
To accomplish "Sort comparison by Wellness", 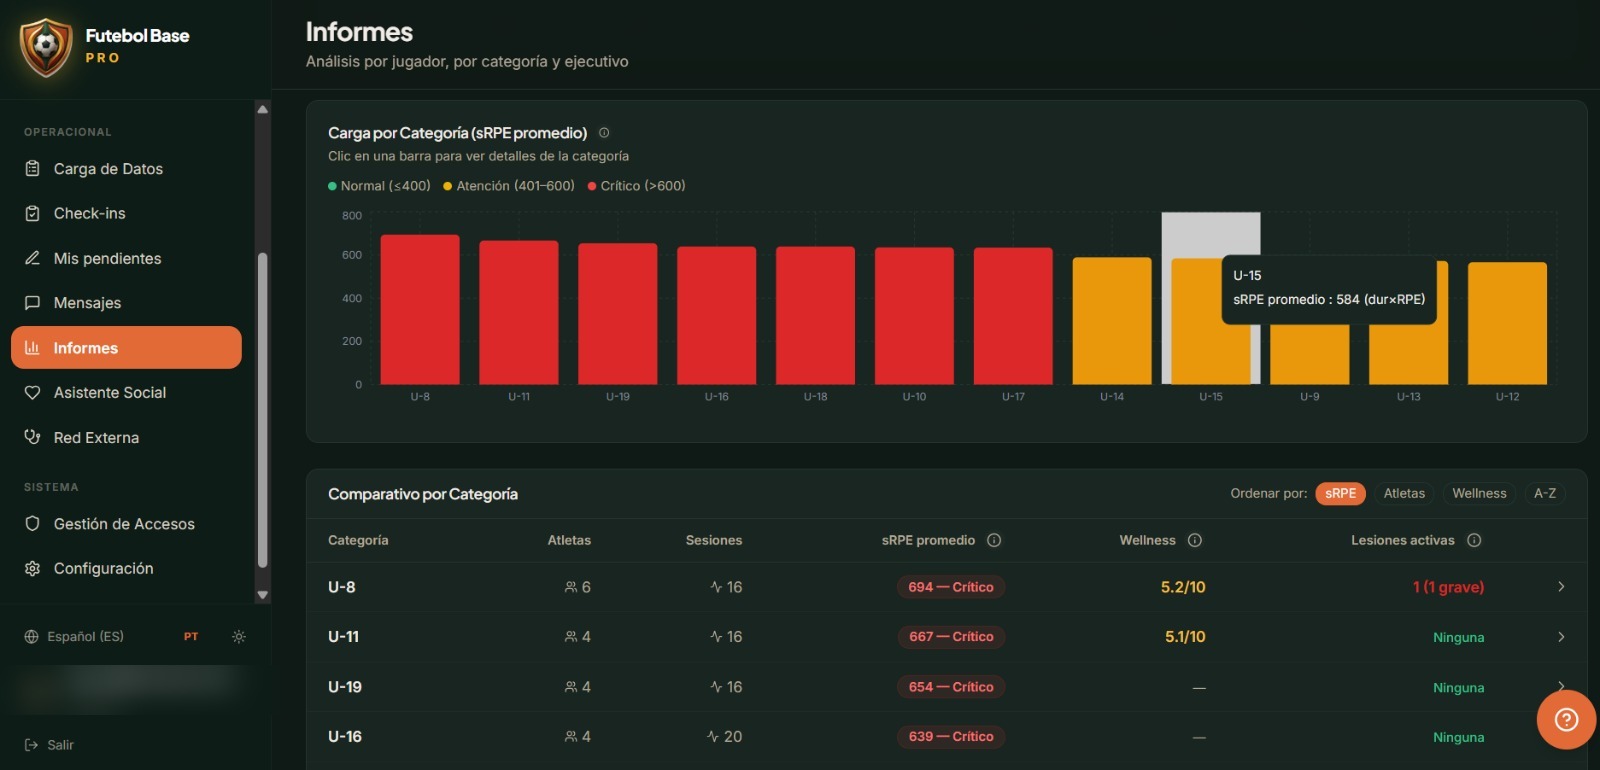I will 1479,494.
